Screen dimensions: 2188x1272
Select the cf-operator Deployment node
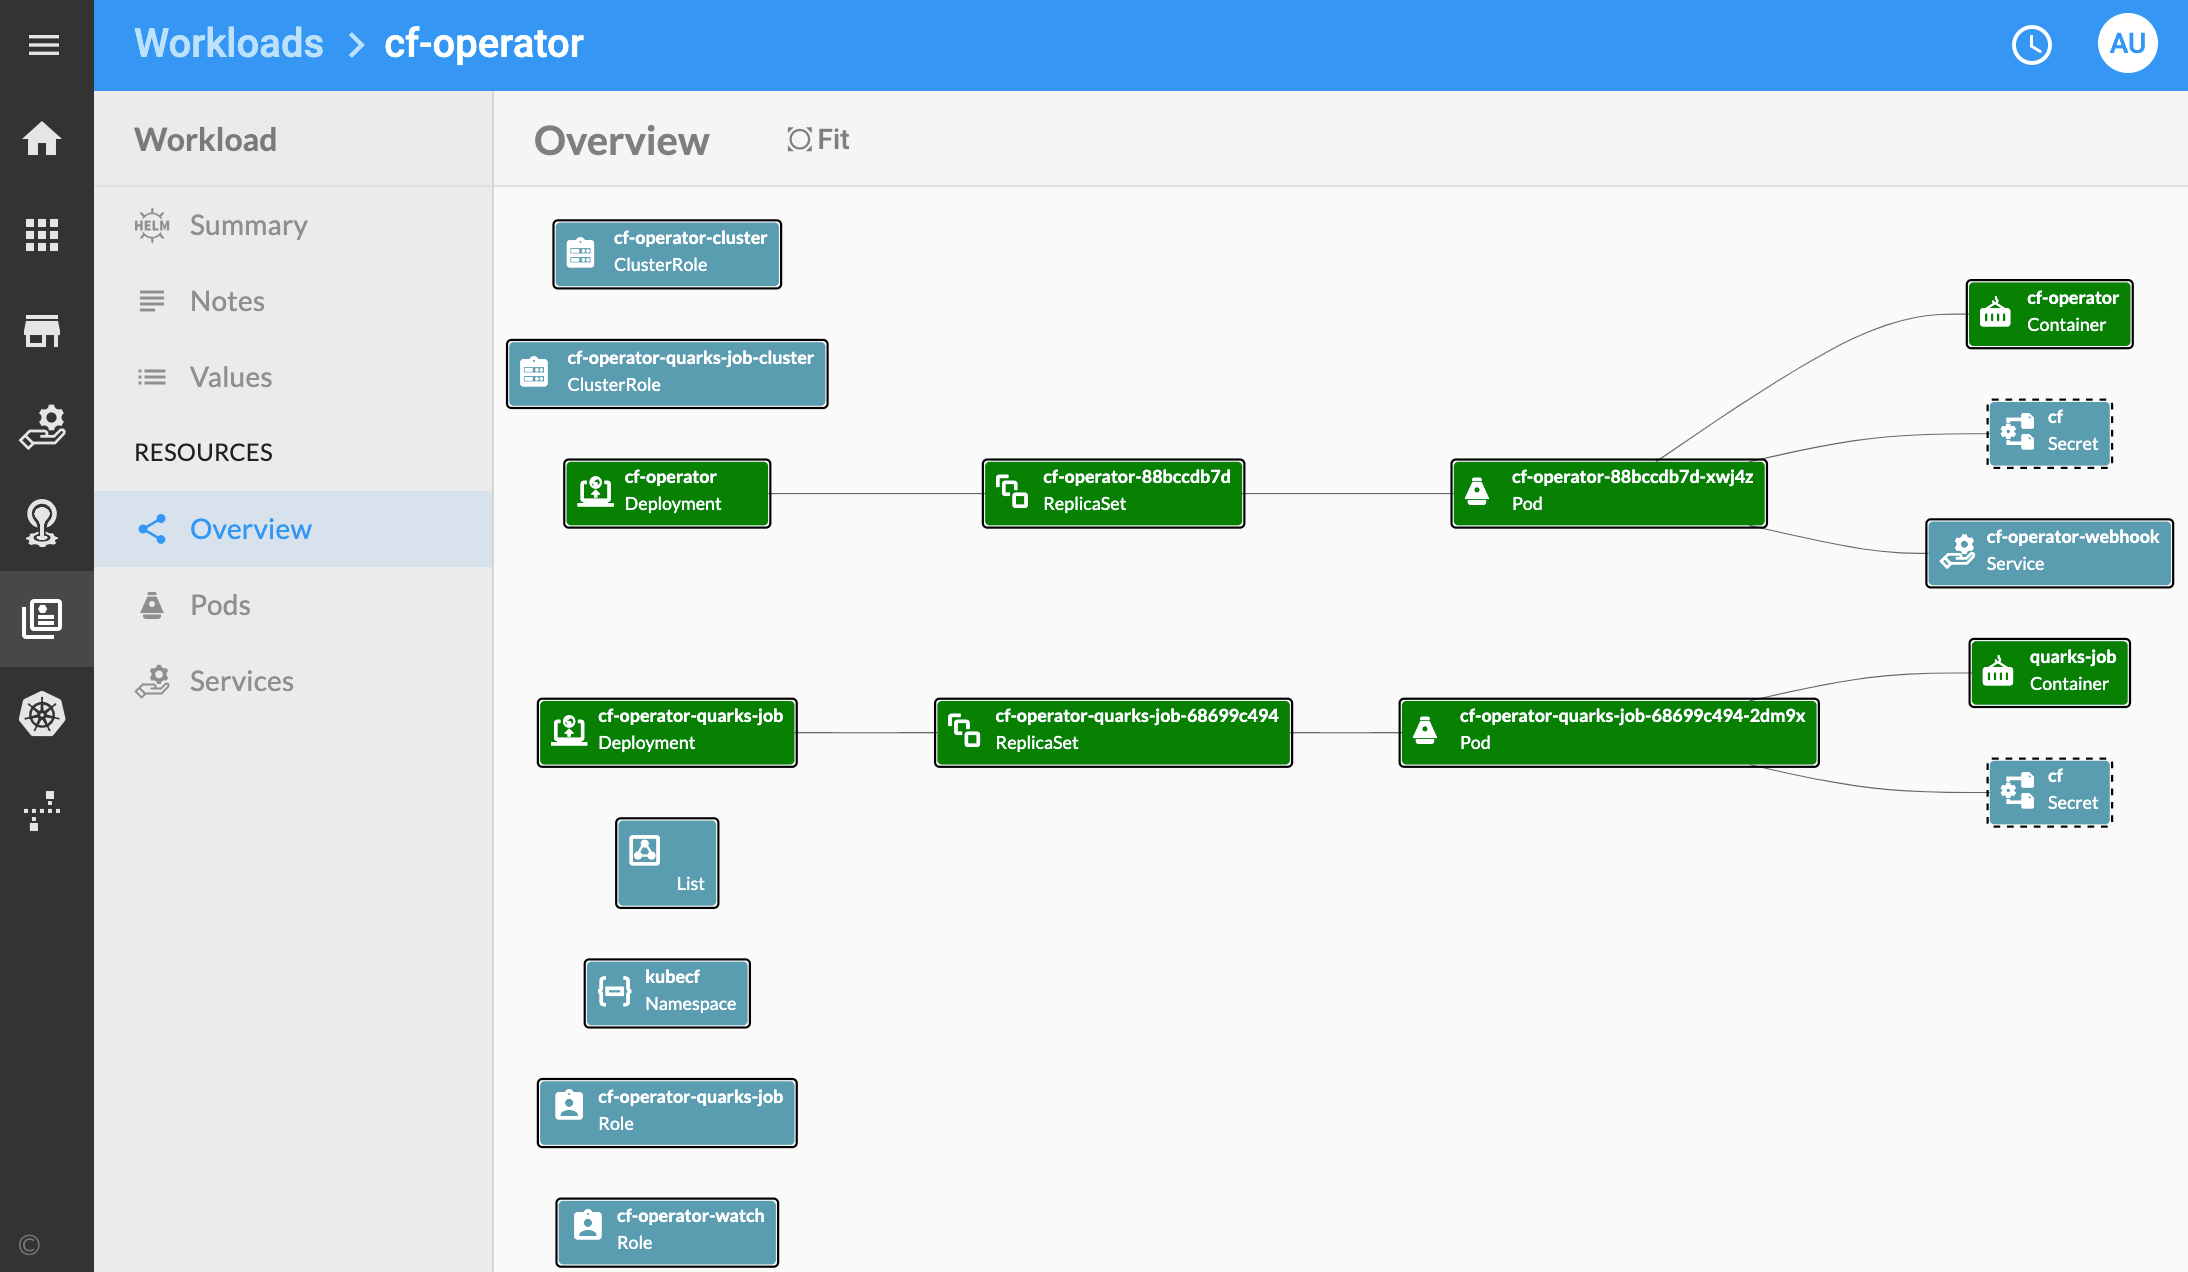[x=667, y=492]
